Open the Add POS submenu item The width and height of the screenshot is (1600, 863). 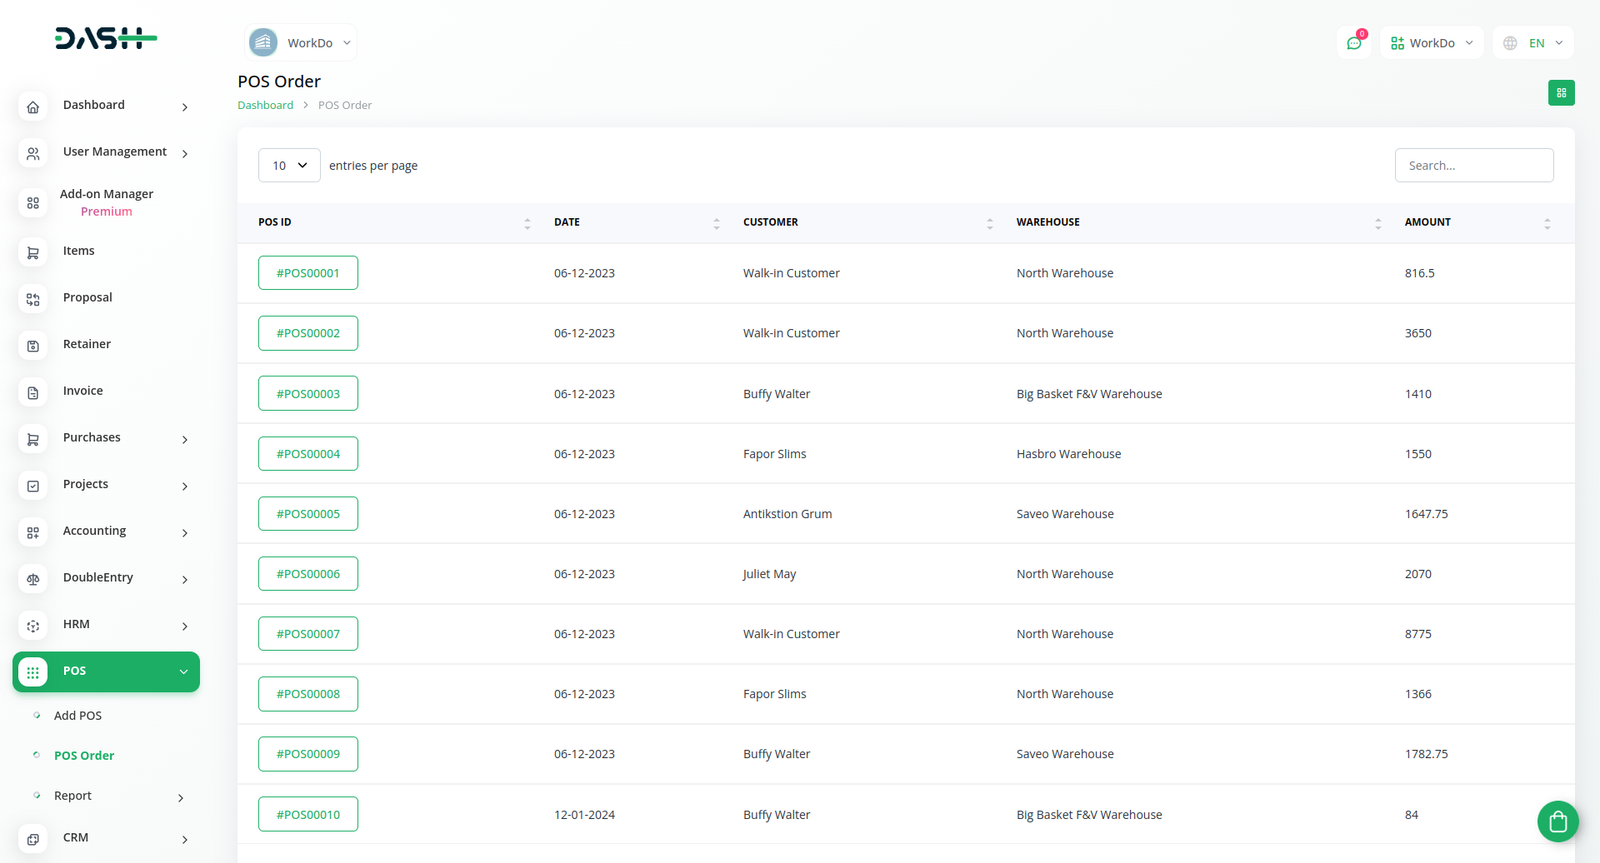pyautogui.click(x=78, y=716)
